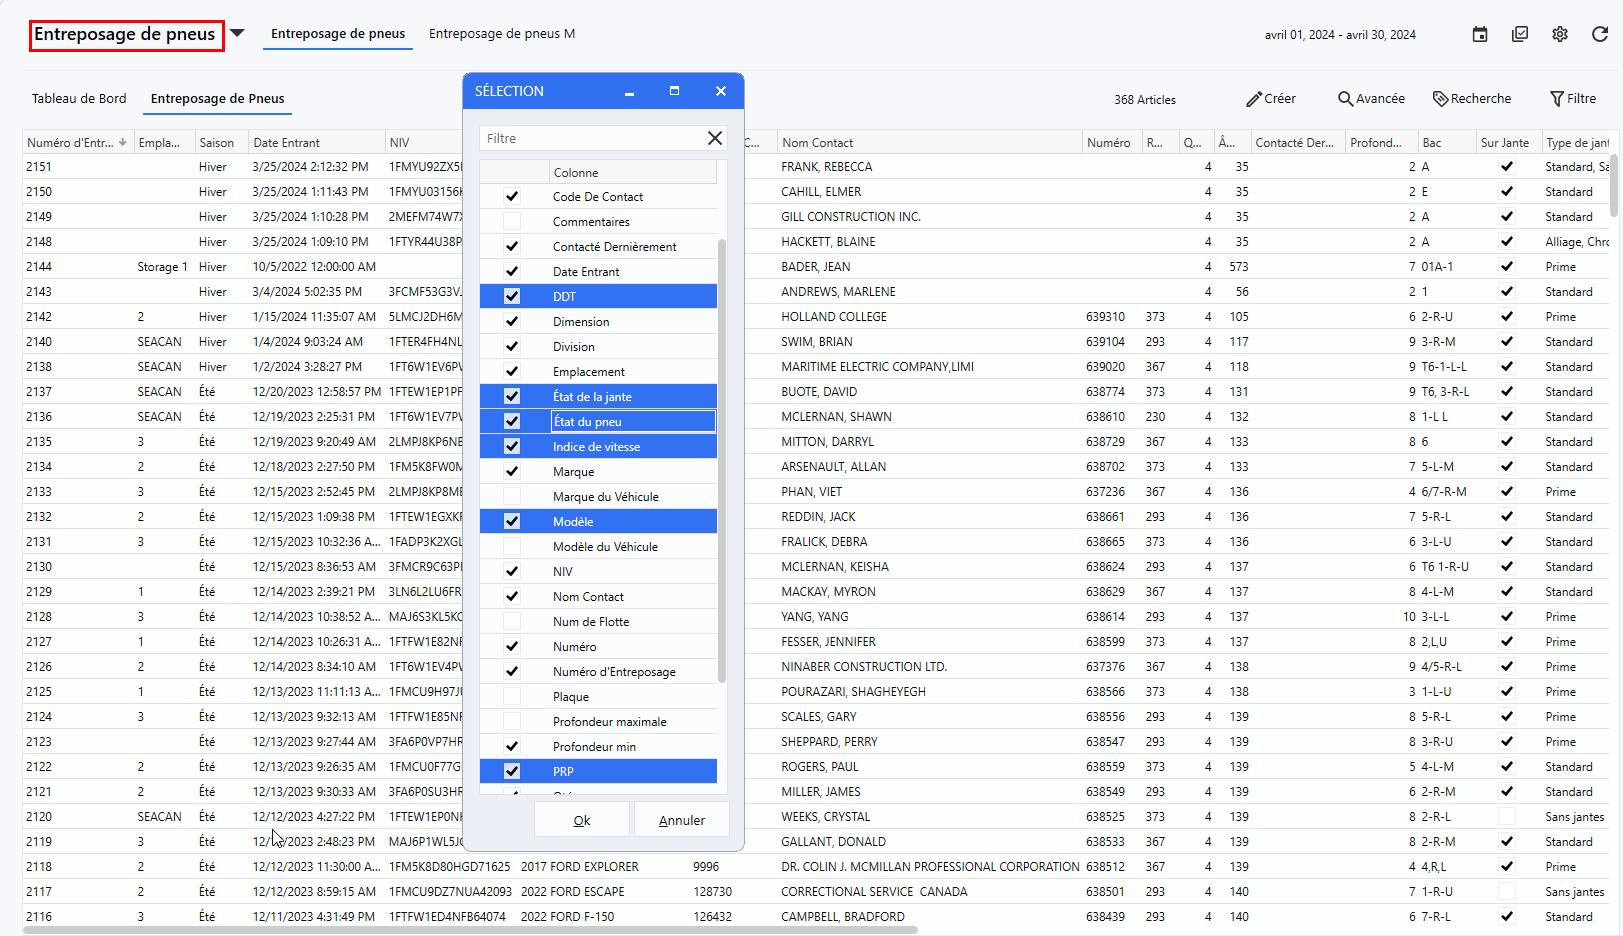Screen dimensions: 1623x936
Task: Click Annuler in the Sélection dialog
Action: (682, 820)
